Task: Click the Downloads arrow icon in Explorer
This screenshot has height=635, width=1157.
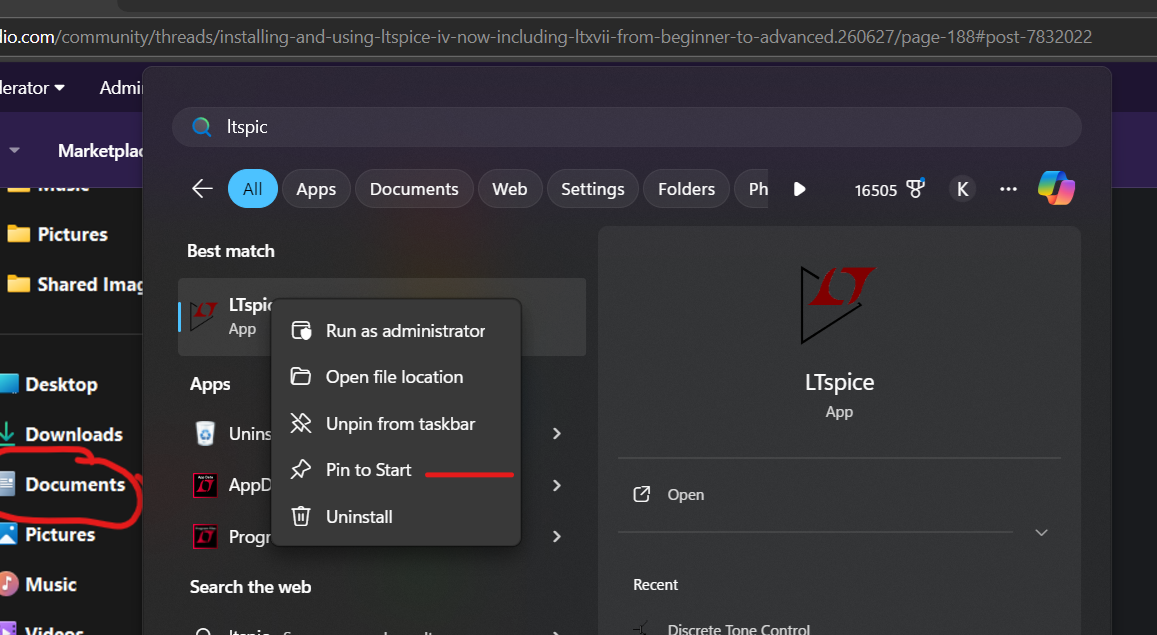Action: [x=7, y=434]
